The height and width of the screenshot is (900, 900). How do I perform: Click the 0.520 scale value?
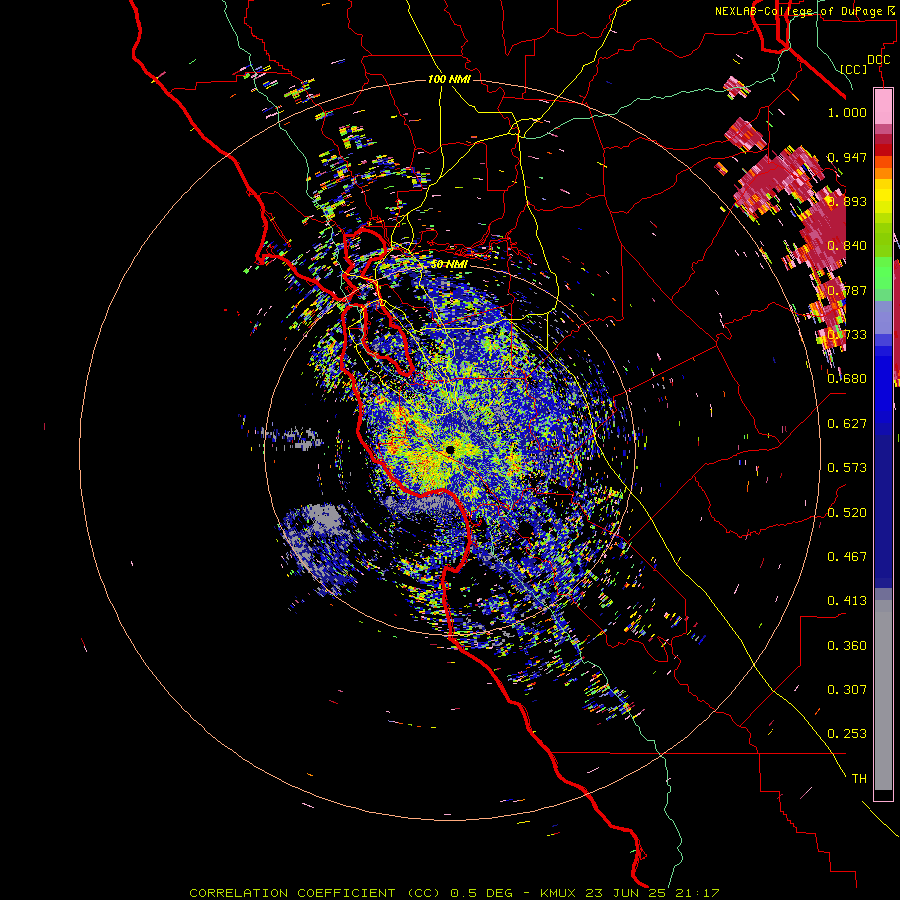click(847, 513)
